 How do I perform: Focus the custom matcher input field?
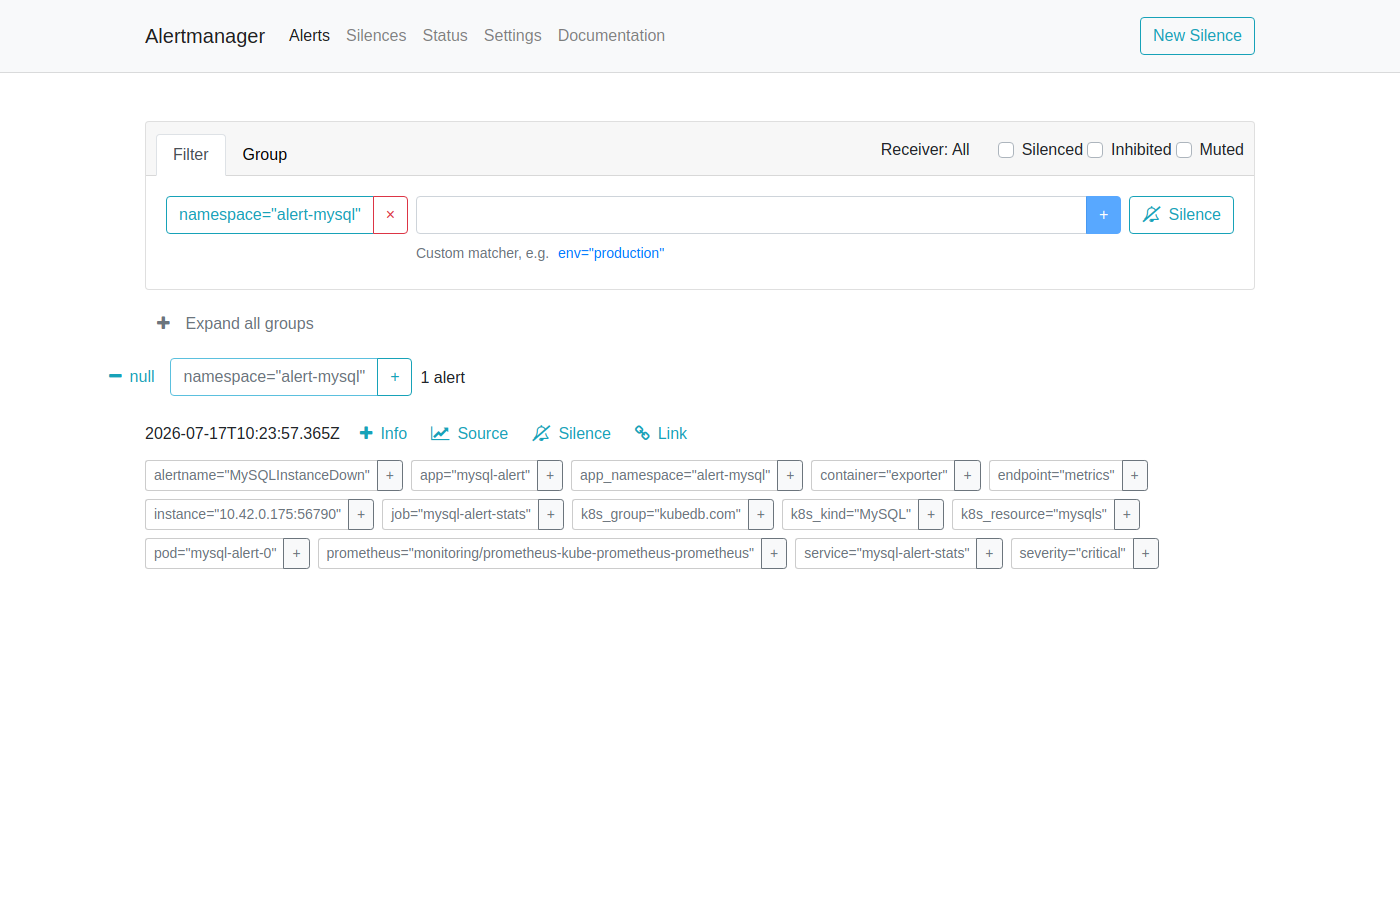(751, 215)
